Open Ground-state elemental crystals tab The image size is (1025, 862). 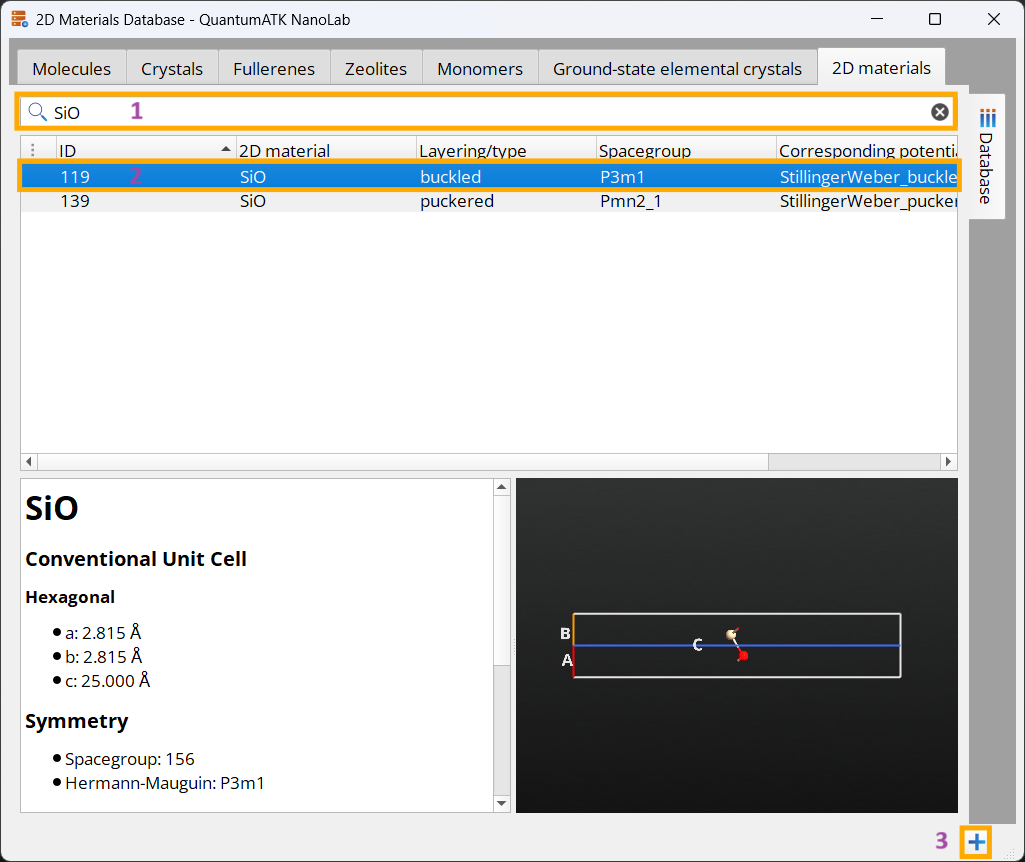[677, 69]
